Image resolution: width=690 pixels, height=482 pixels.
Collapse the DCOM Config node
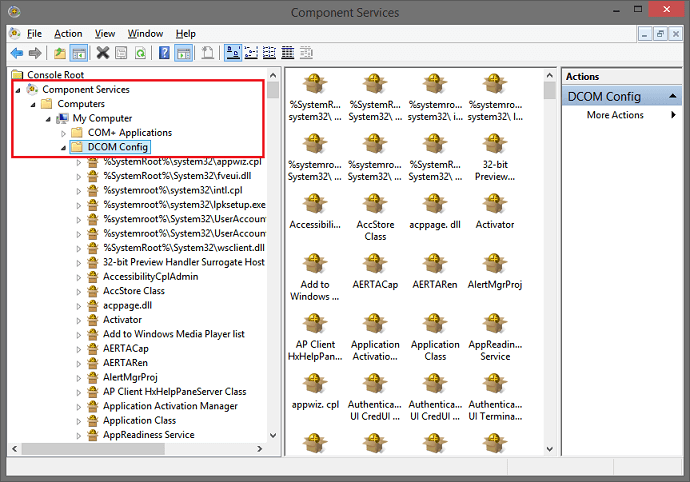click(x=63, y=148)
